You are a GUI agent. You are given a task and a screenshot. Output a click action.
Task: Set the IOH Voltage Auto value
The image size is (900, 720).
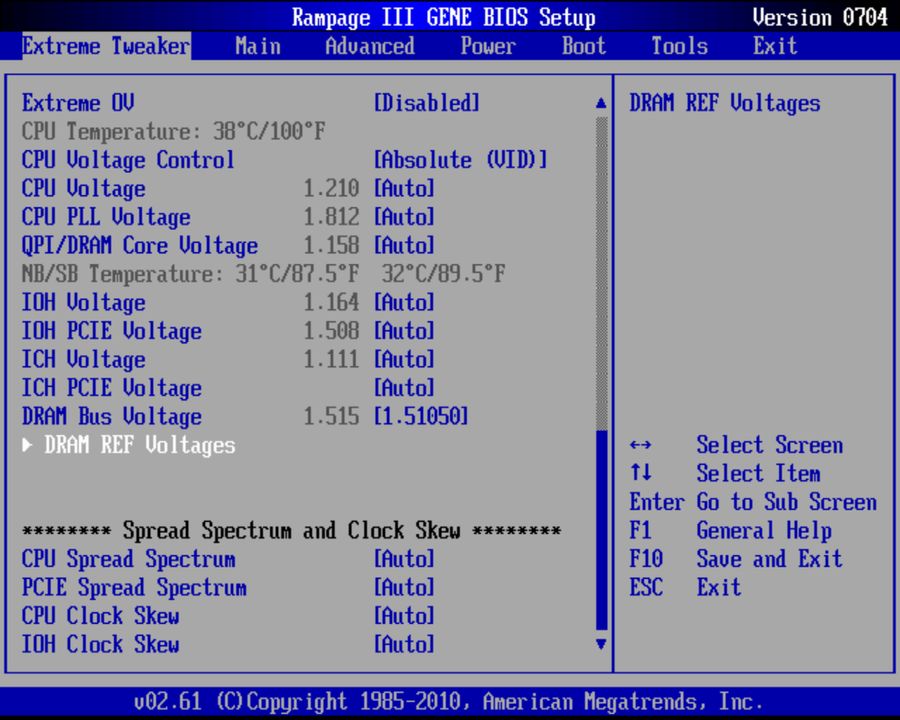coord(404,303)
